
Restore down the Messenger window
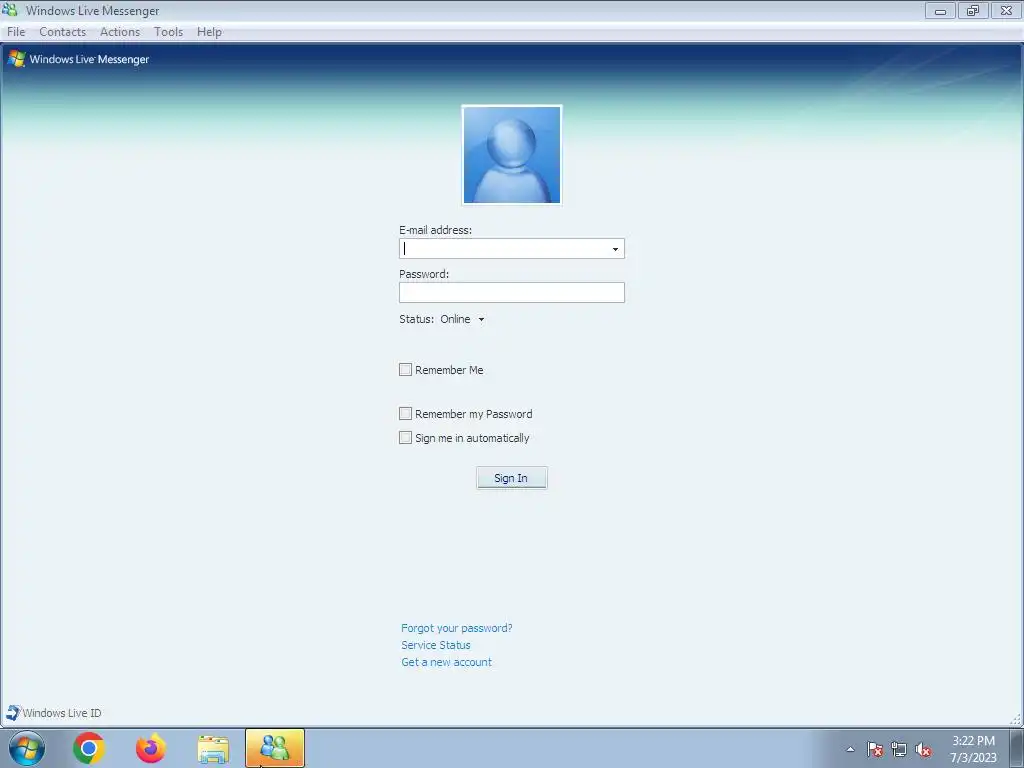[973, 10]
